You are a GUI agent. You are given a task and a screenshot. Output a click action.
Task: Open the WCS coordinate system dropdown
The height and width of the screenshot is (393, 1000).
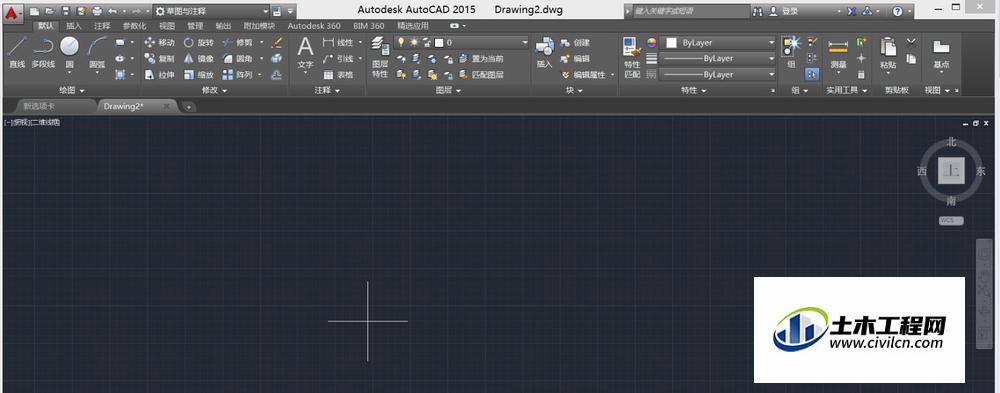tap(951, 221)
